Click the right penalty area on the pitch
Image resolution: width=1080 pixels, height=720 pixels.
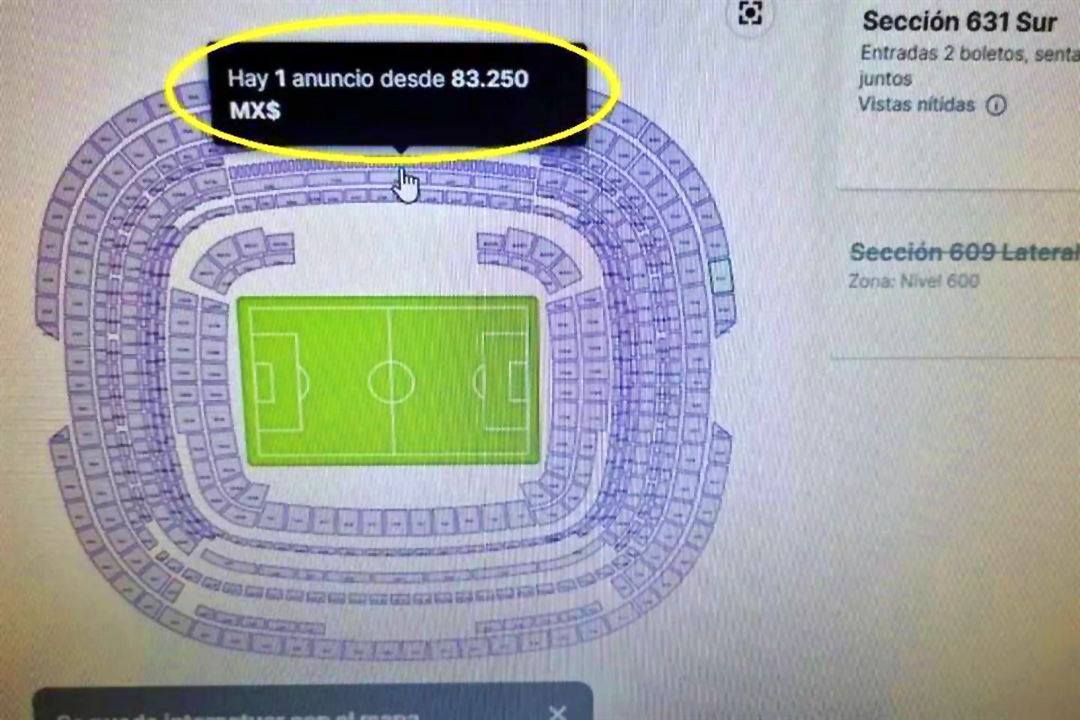507,381
